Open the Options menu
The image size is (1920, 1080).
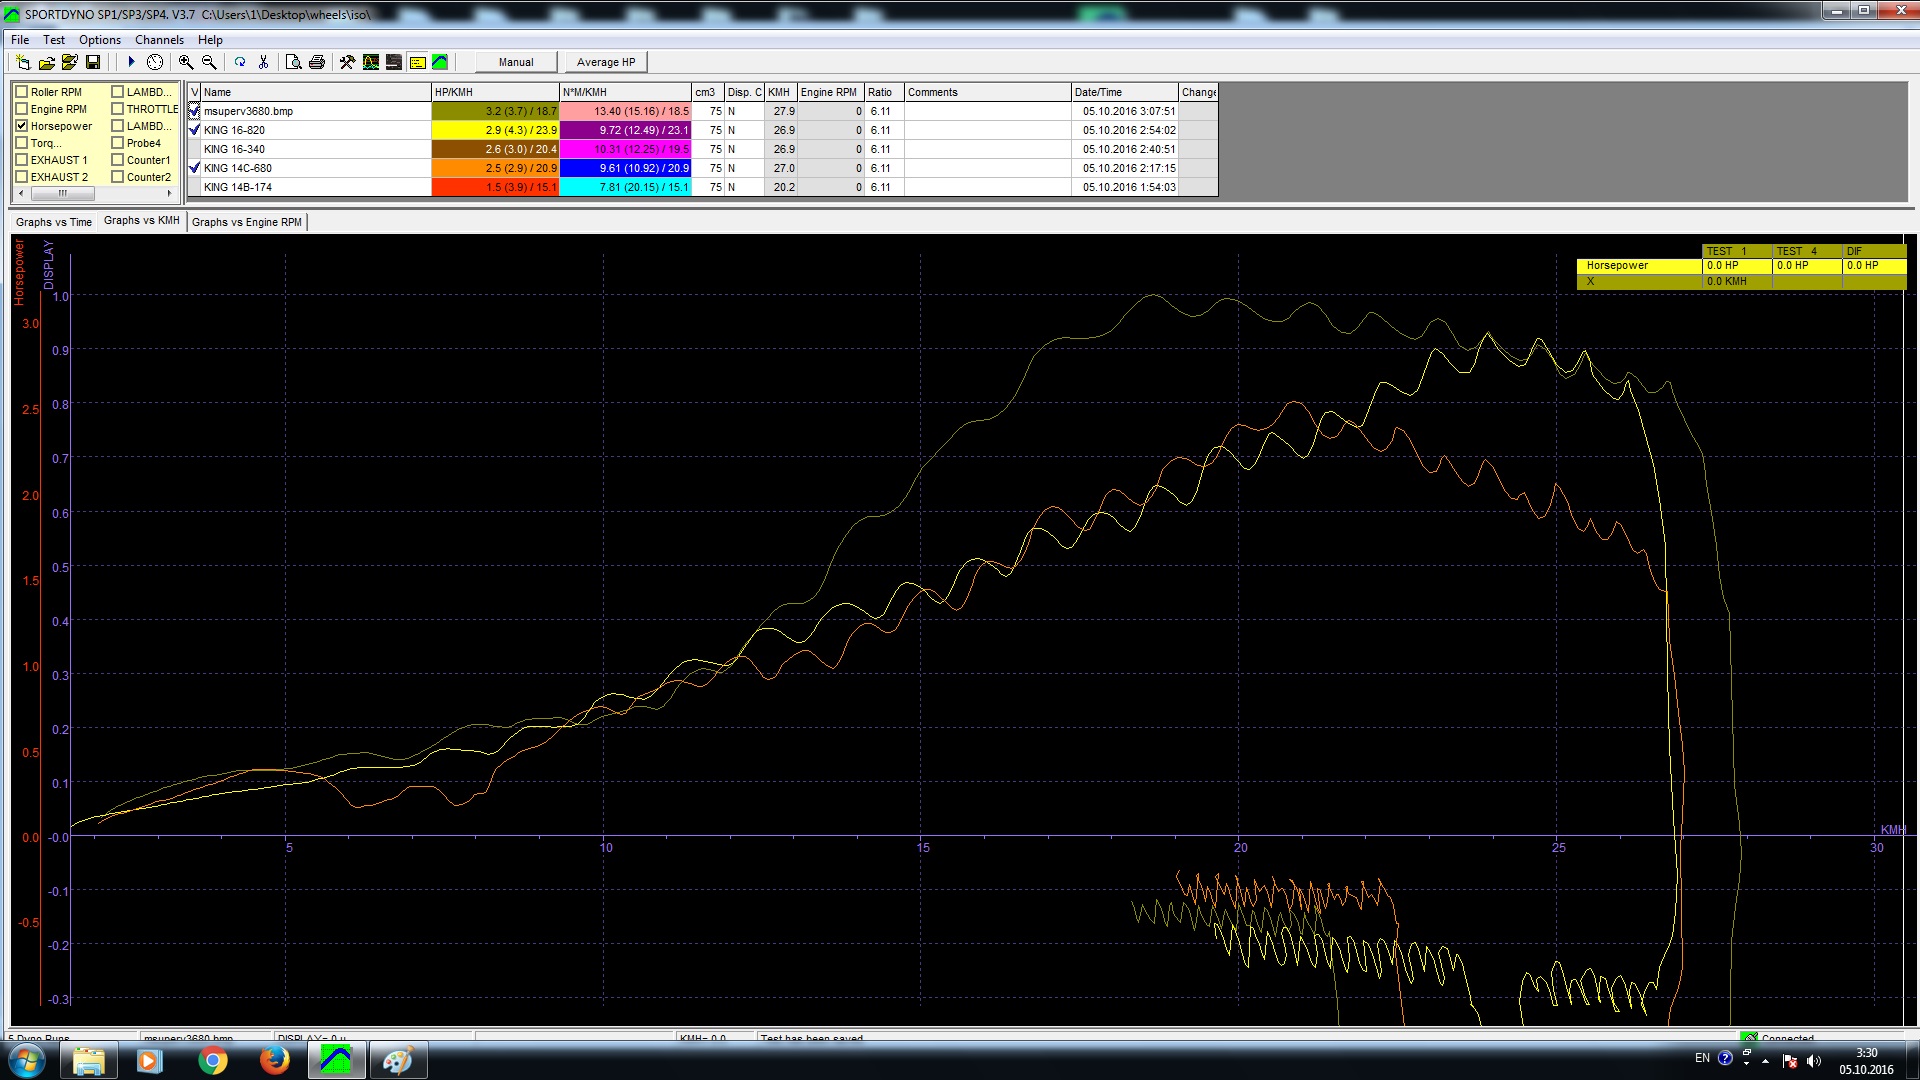100,40
